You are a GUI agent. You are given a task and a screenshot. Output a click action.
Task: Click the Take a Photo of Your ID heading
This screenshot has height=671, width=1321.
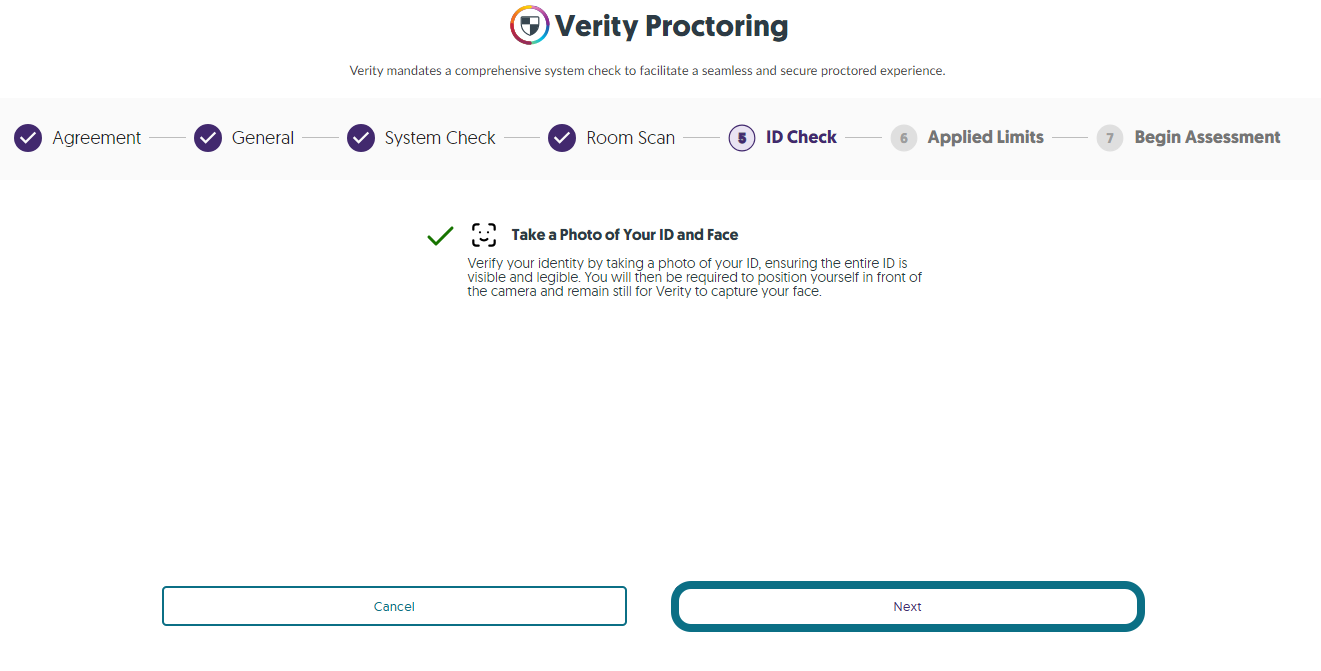tap(625, 235)
